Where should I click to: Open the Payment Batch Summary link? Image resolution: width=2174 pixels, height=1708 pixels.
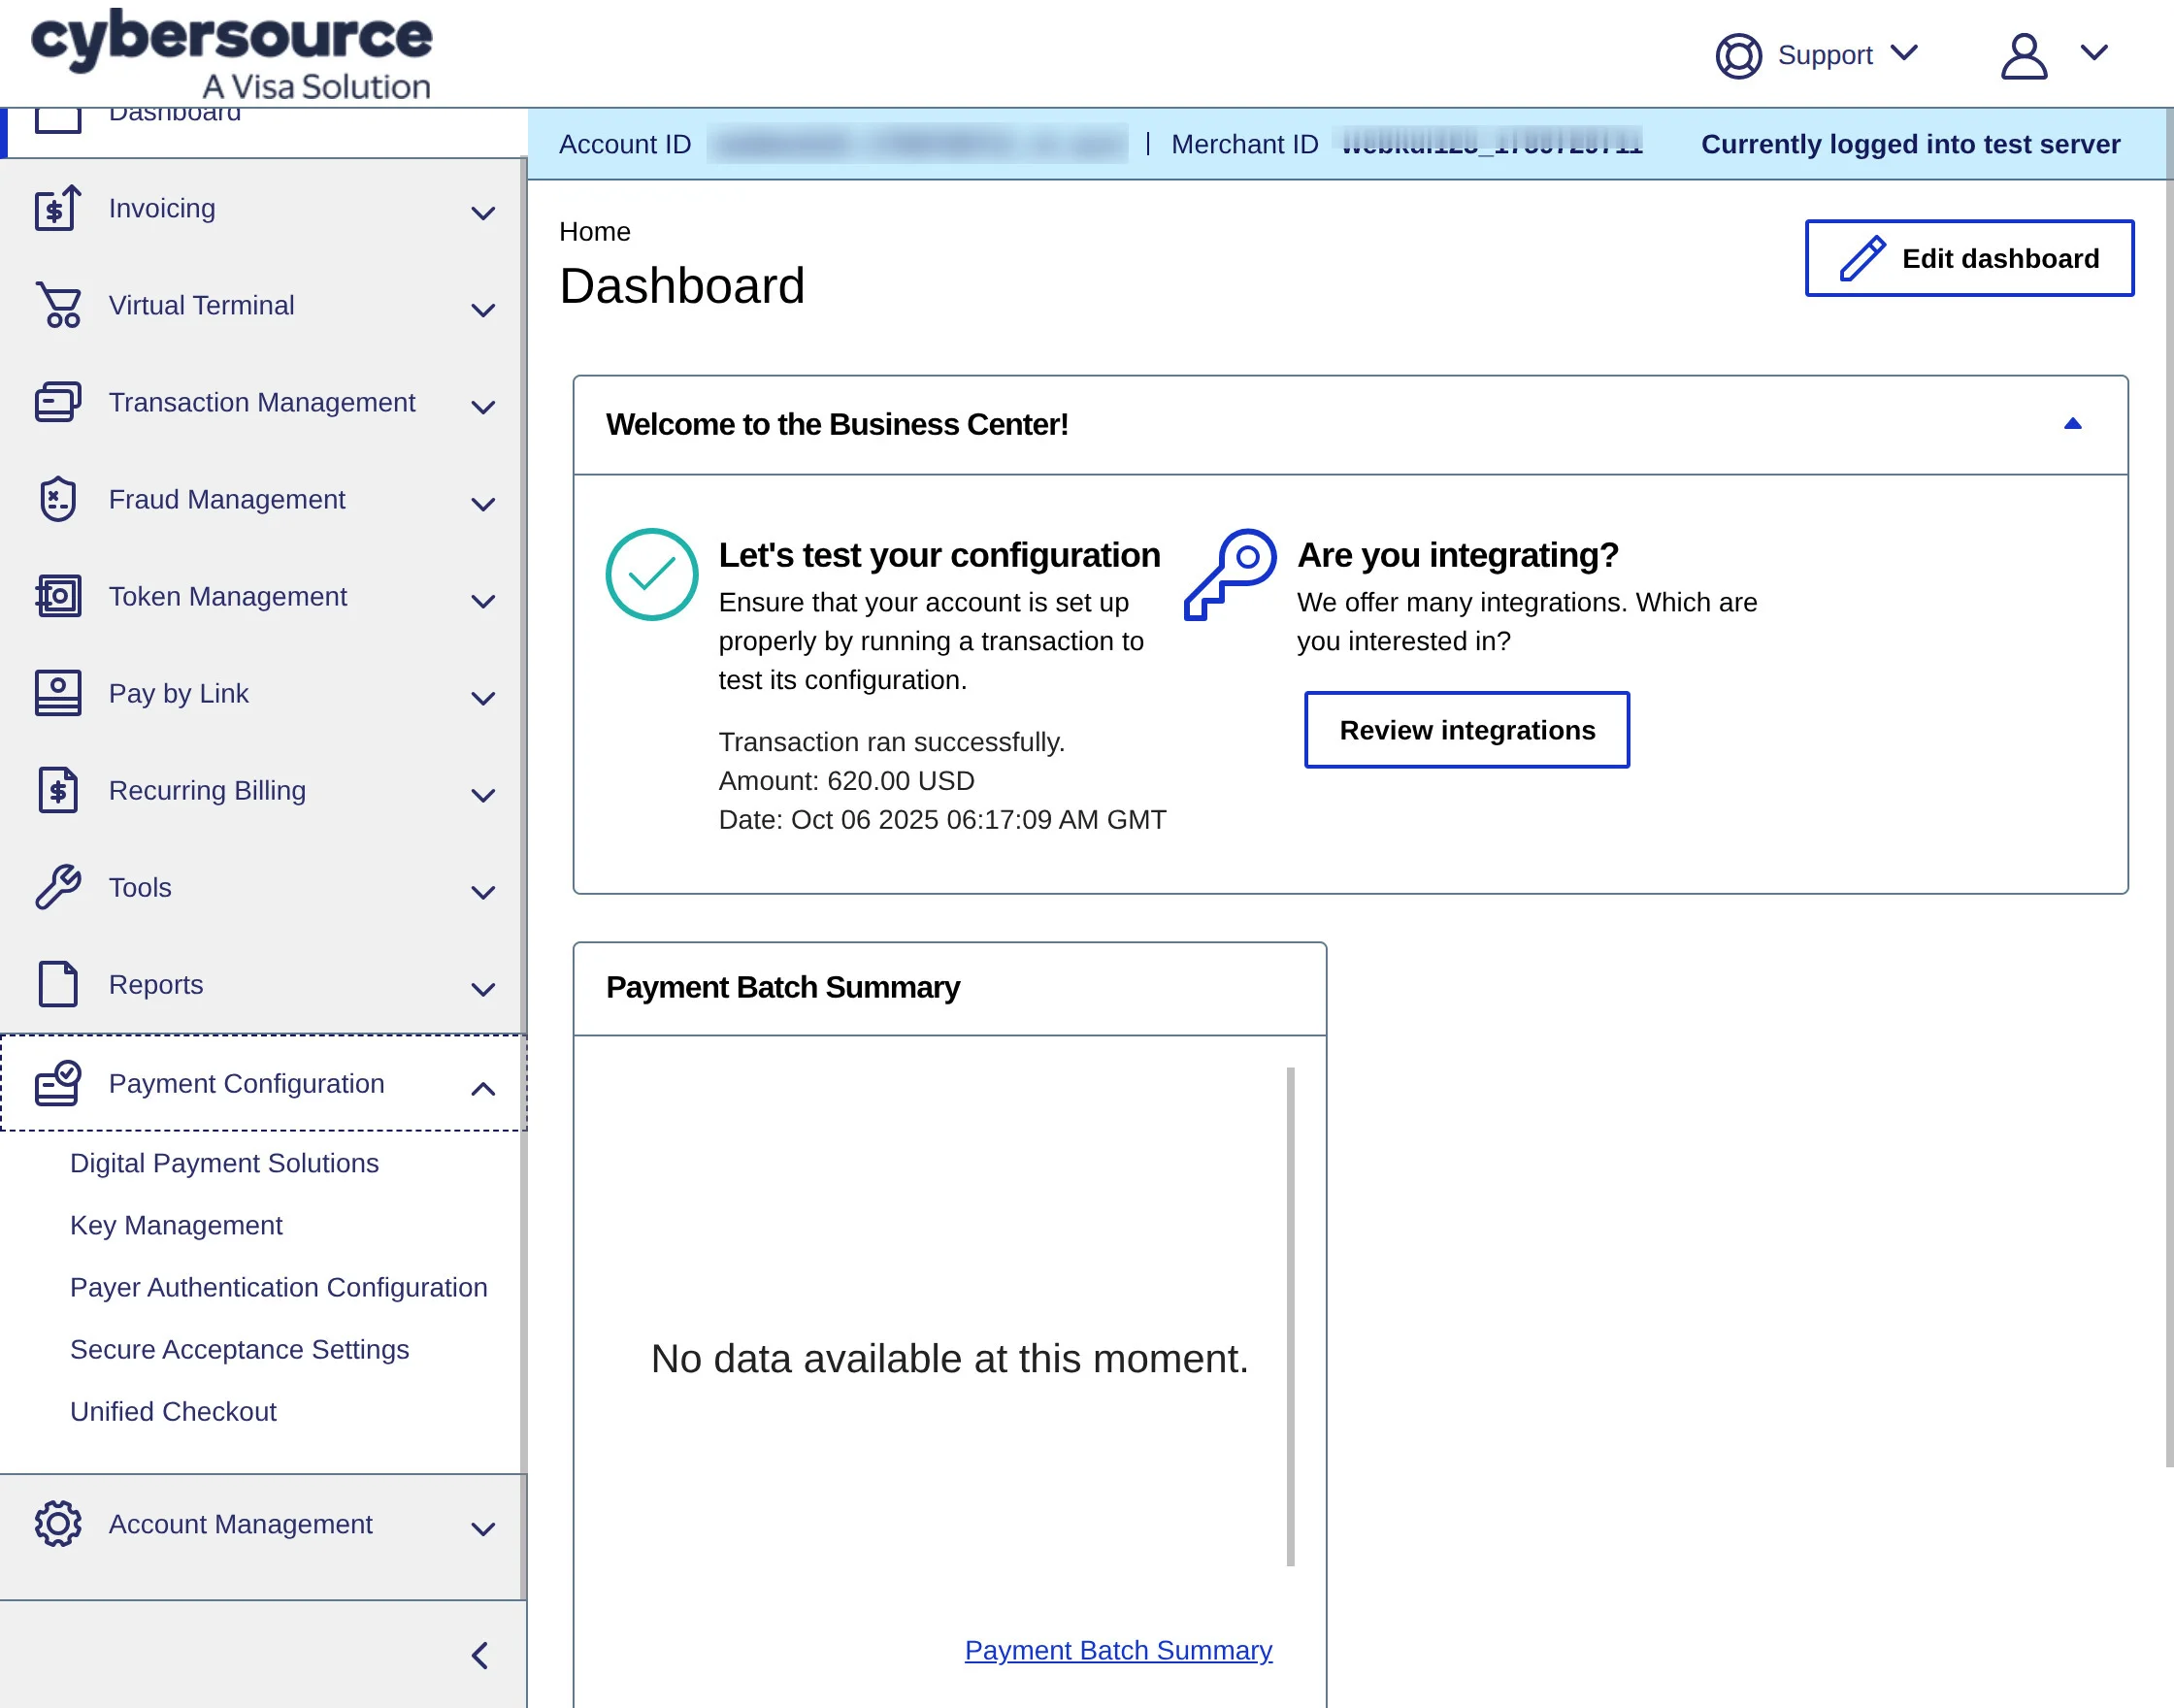click(x=1117, y=1650)
